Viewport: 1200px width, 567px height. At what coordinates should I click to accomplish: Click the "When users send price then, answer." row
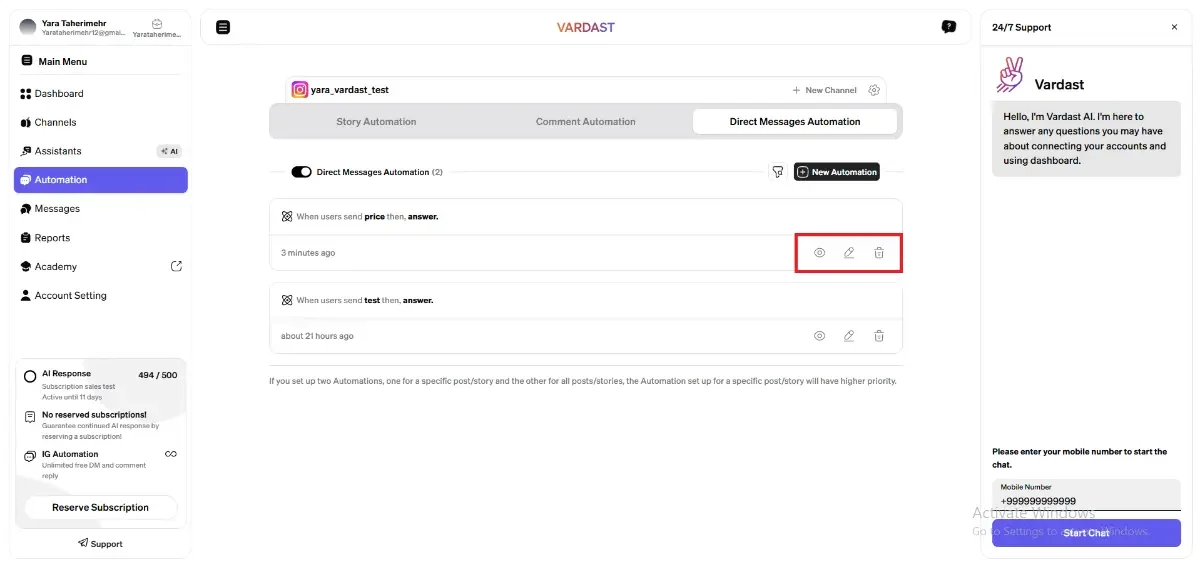pos(586,216)
